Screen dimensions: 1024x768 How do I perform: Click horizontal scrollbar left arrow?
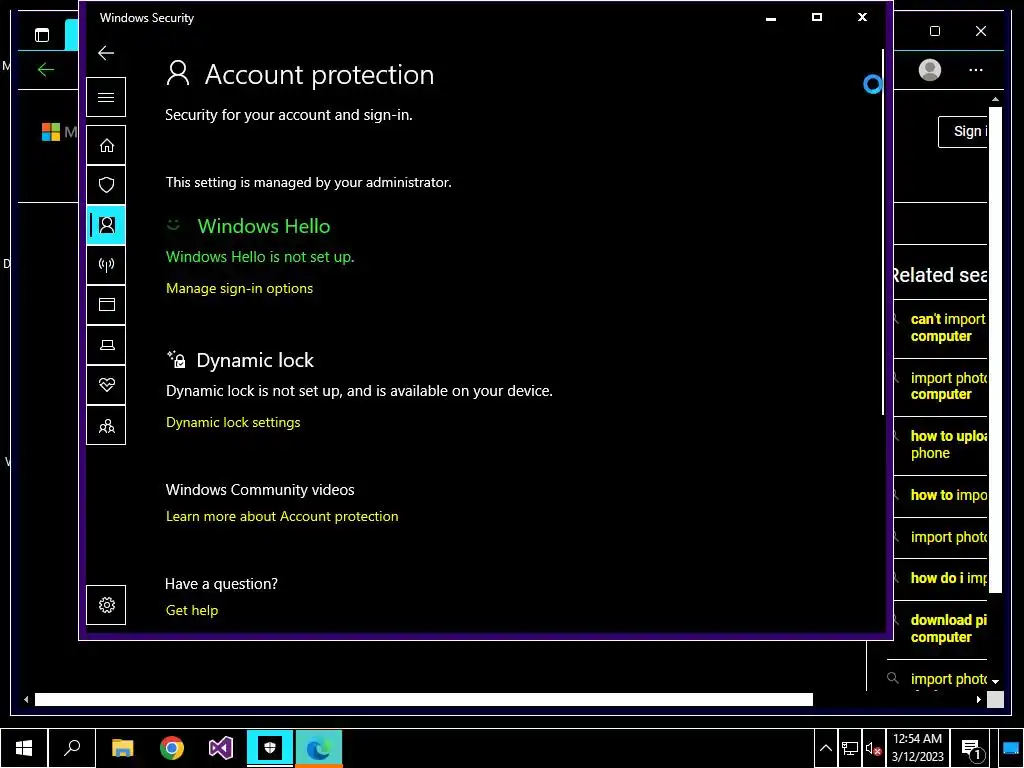[26, 699]
